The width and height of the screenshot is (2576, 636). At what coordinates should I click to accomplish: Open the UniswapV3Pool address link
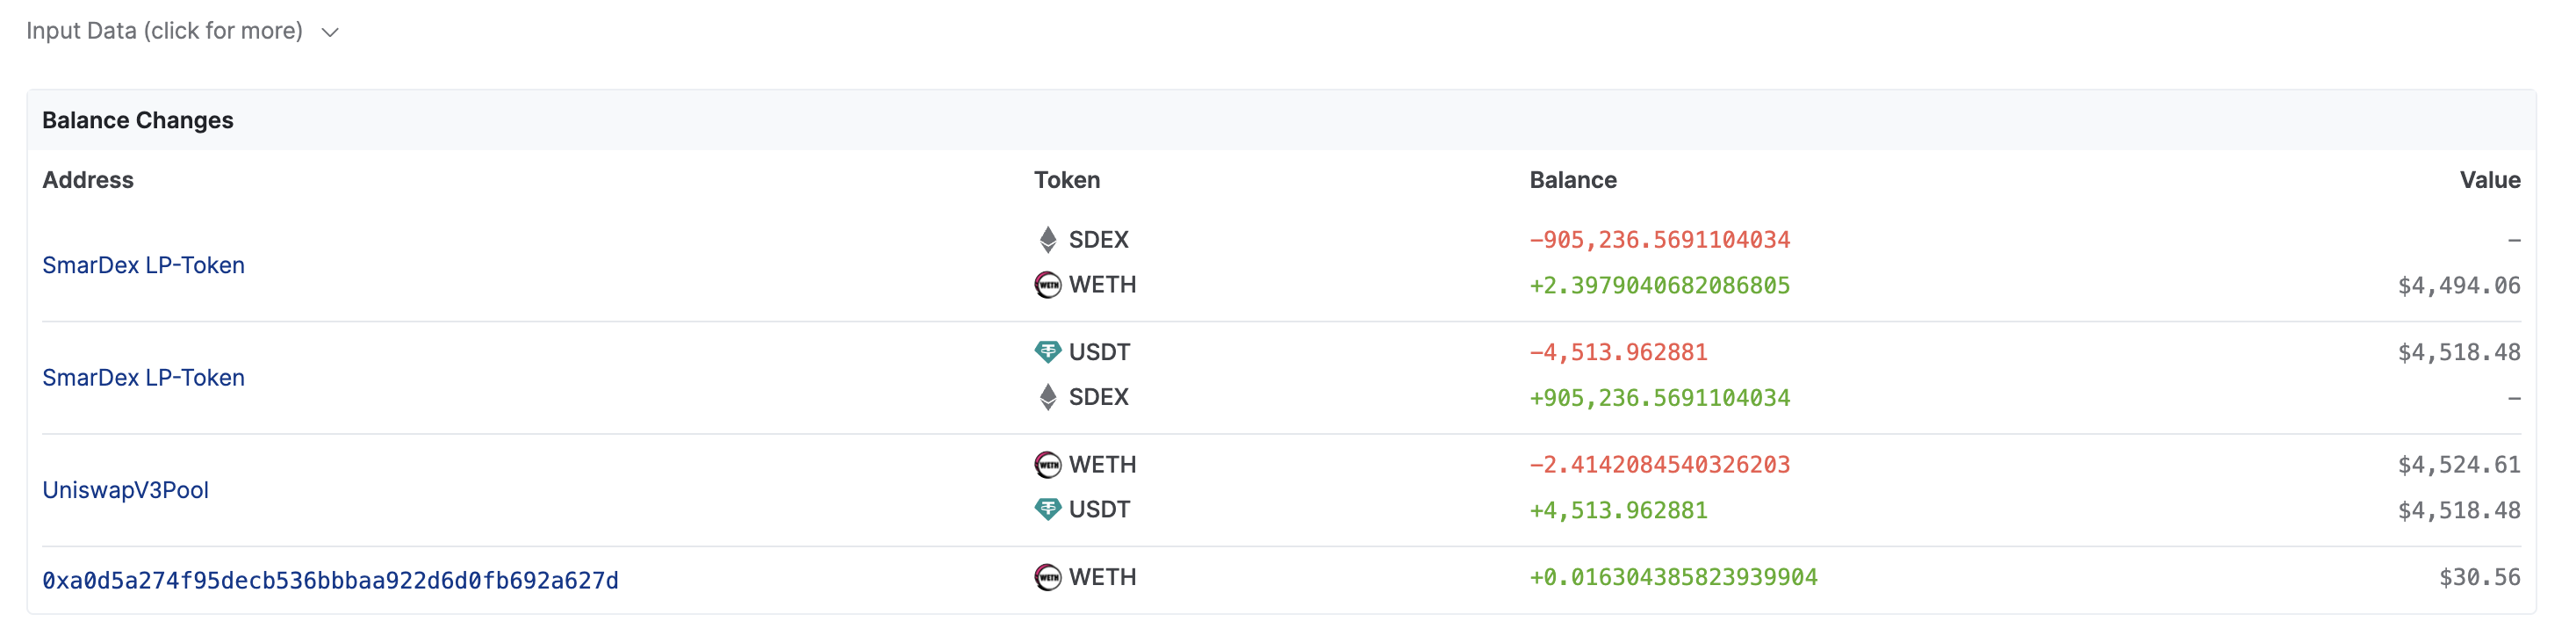tap(125, 490)
